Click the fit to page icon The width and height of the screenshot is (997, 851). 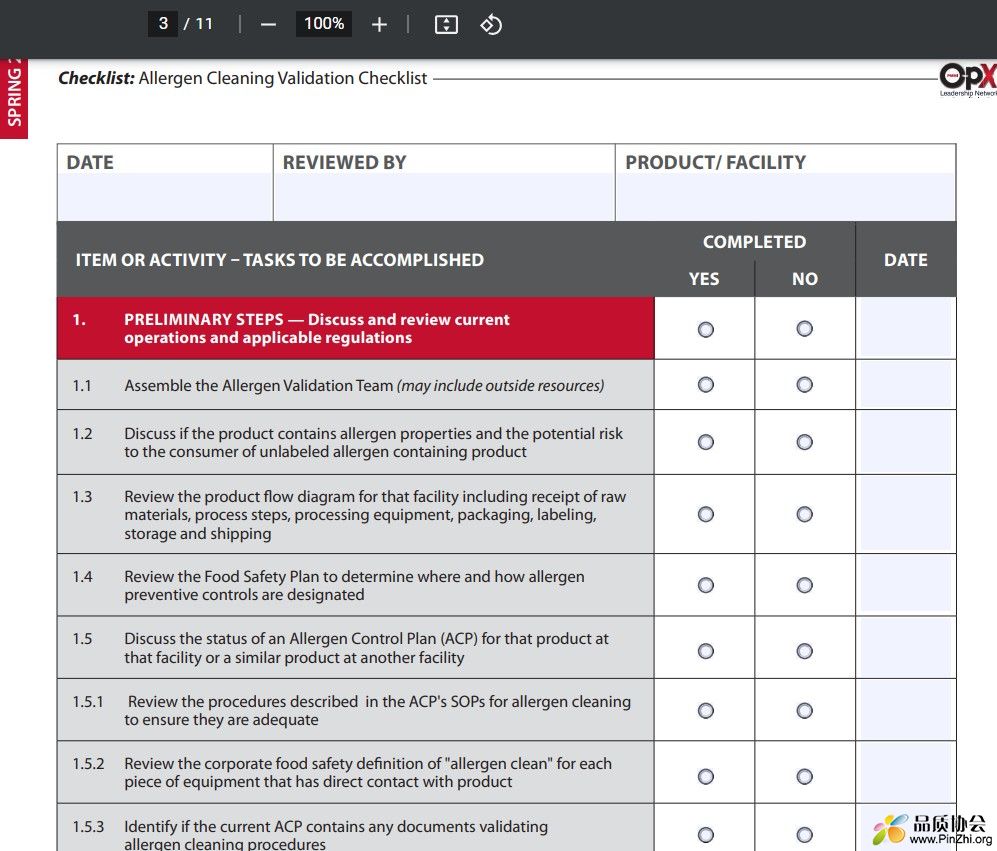[446, 24]
